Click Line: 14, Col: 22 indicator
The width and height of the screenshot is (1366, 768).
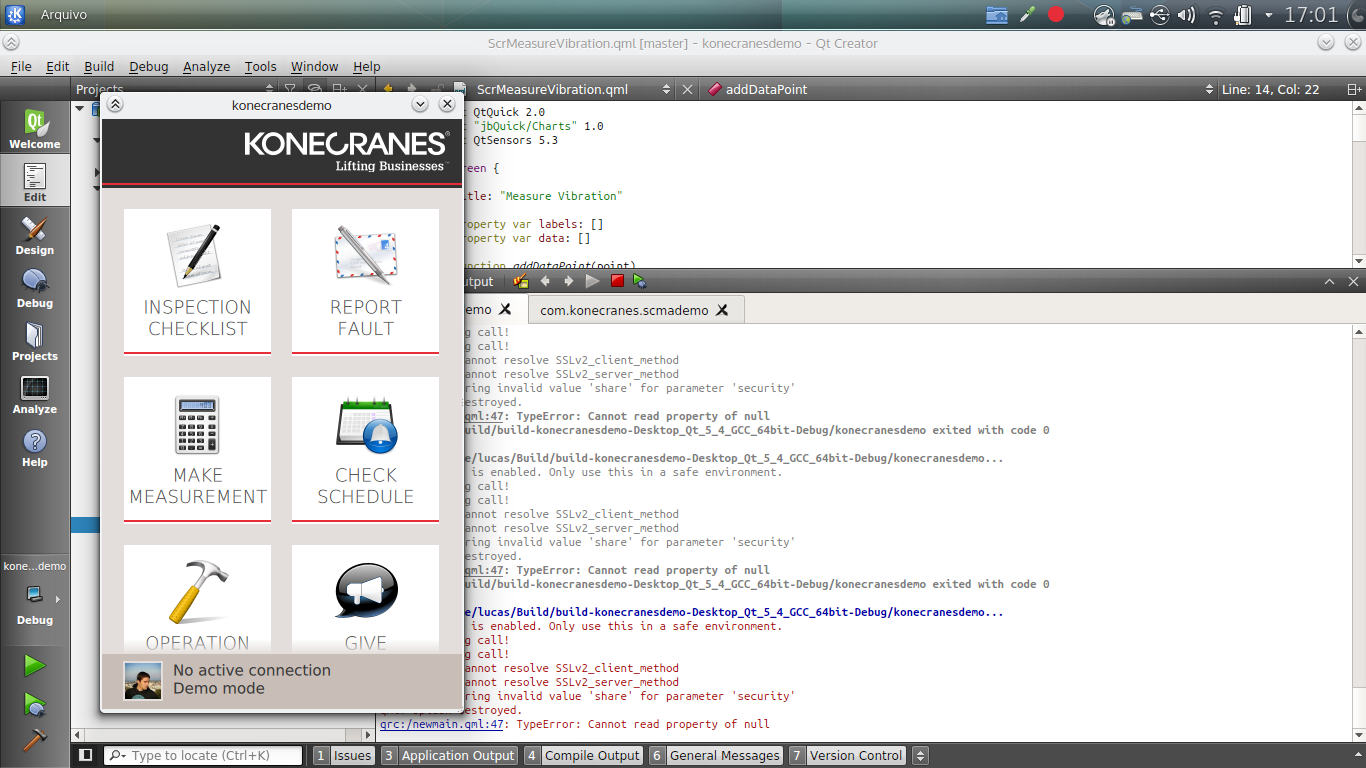click(1270, 89)
